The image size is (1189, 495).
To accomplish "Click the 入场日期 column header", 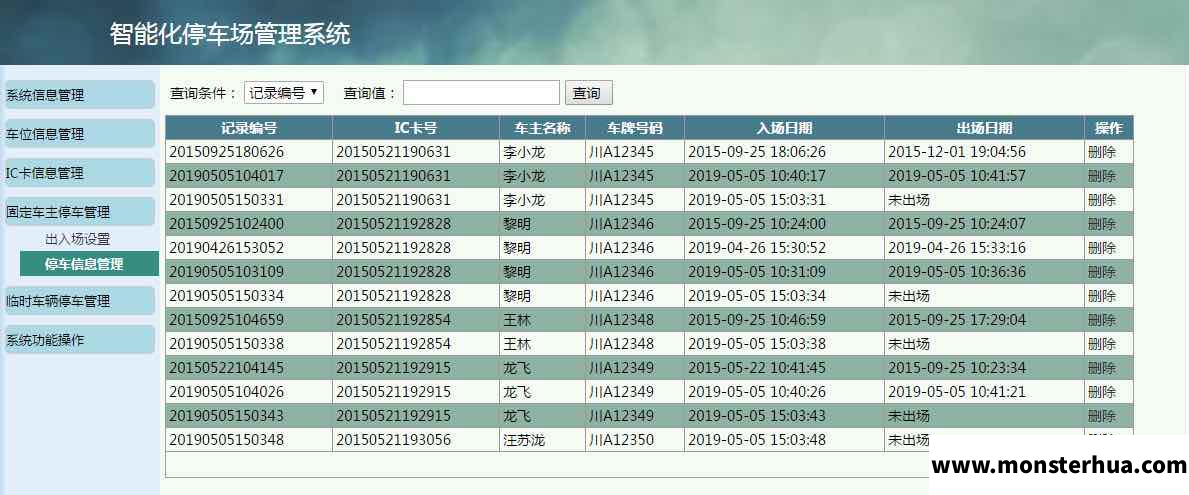I will click(x=784, y=128).
